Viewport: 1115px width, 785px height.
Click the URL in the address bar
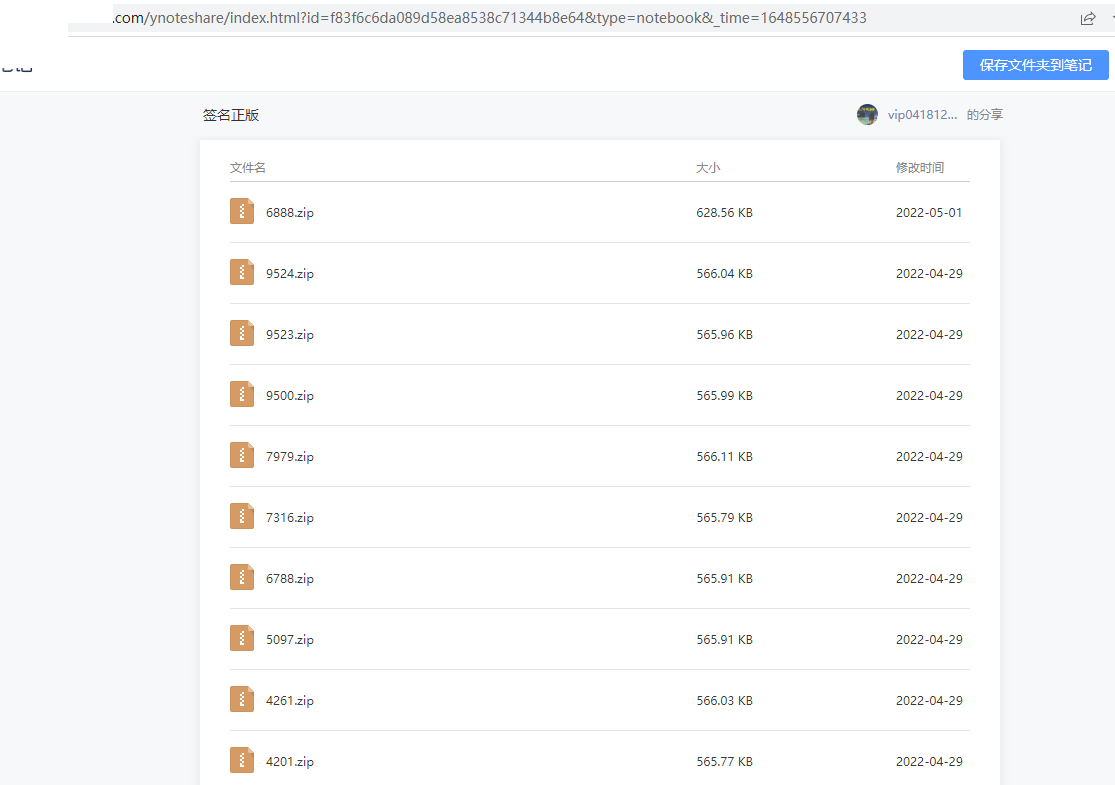click(489, 18)
